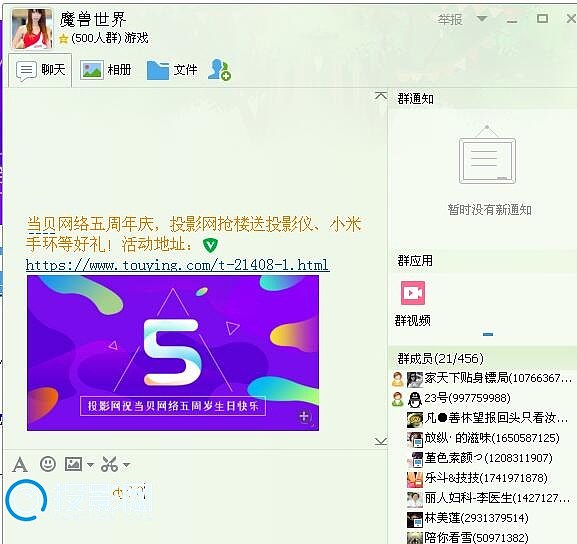Open the touying.com activity hyperlink
This screenshot has height=544, width=577.
click(177, 265)
